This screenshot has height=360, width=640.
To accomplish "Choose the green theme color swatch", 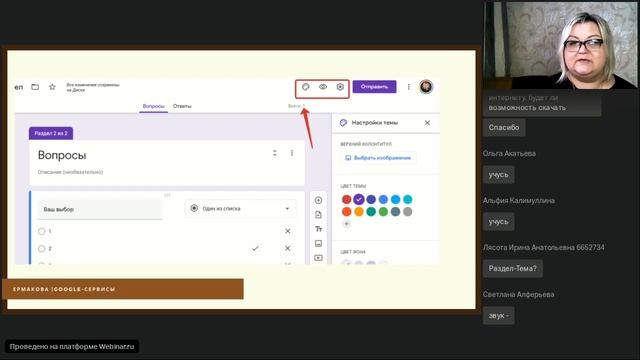I will [383, 211].
